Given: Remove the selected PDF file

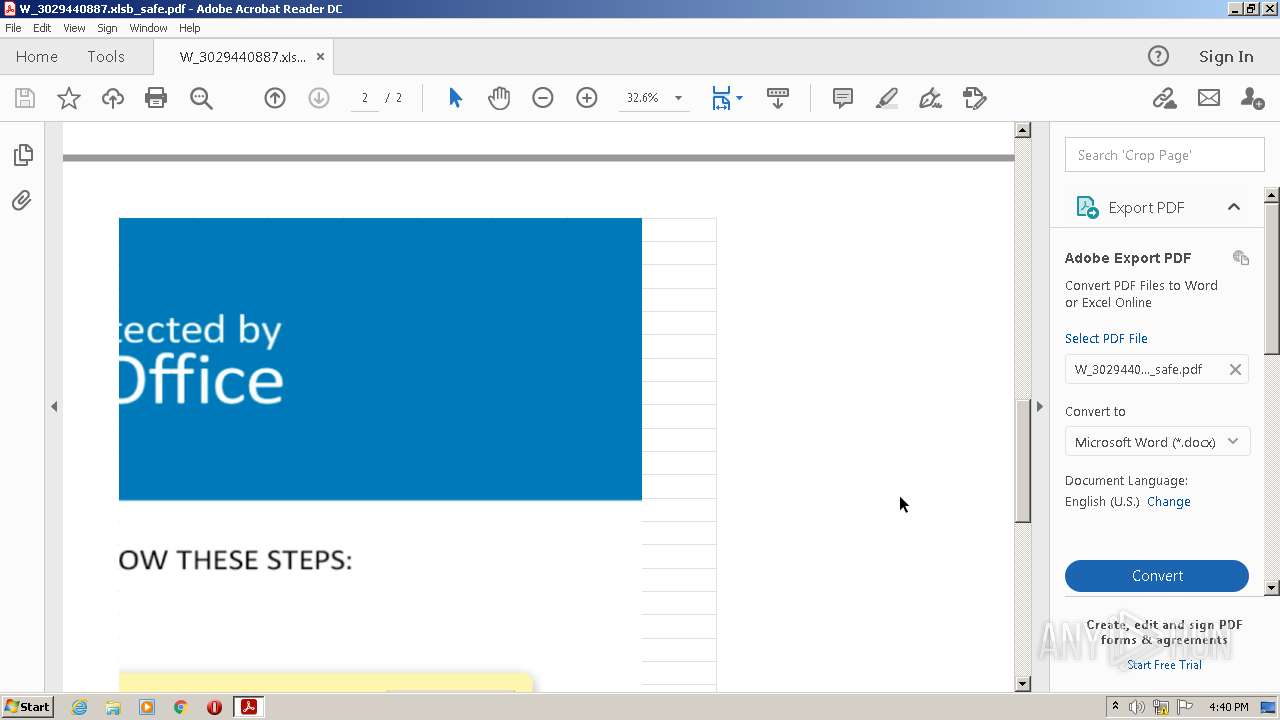Looking at the screenshot, I should pos(1235,369).
